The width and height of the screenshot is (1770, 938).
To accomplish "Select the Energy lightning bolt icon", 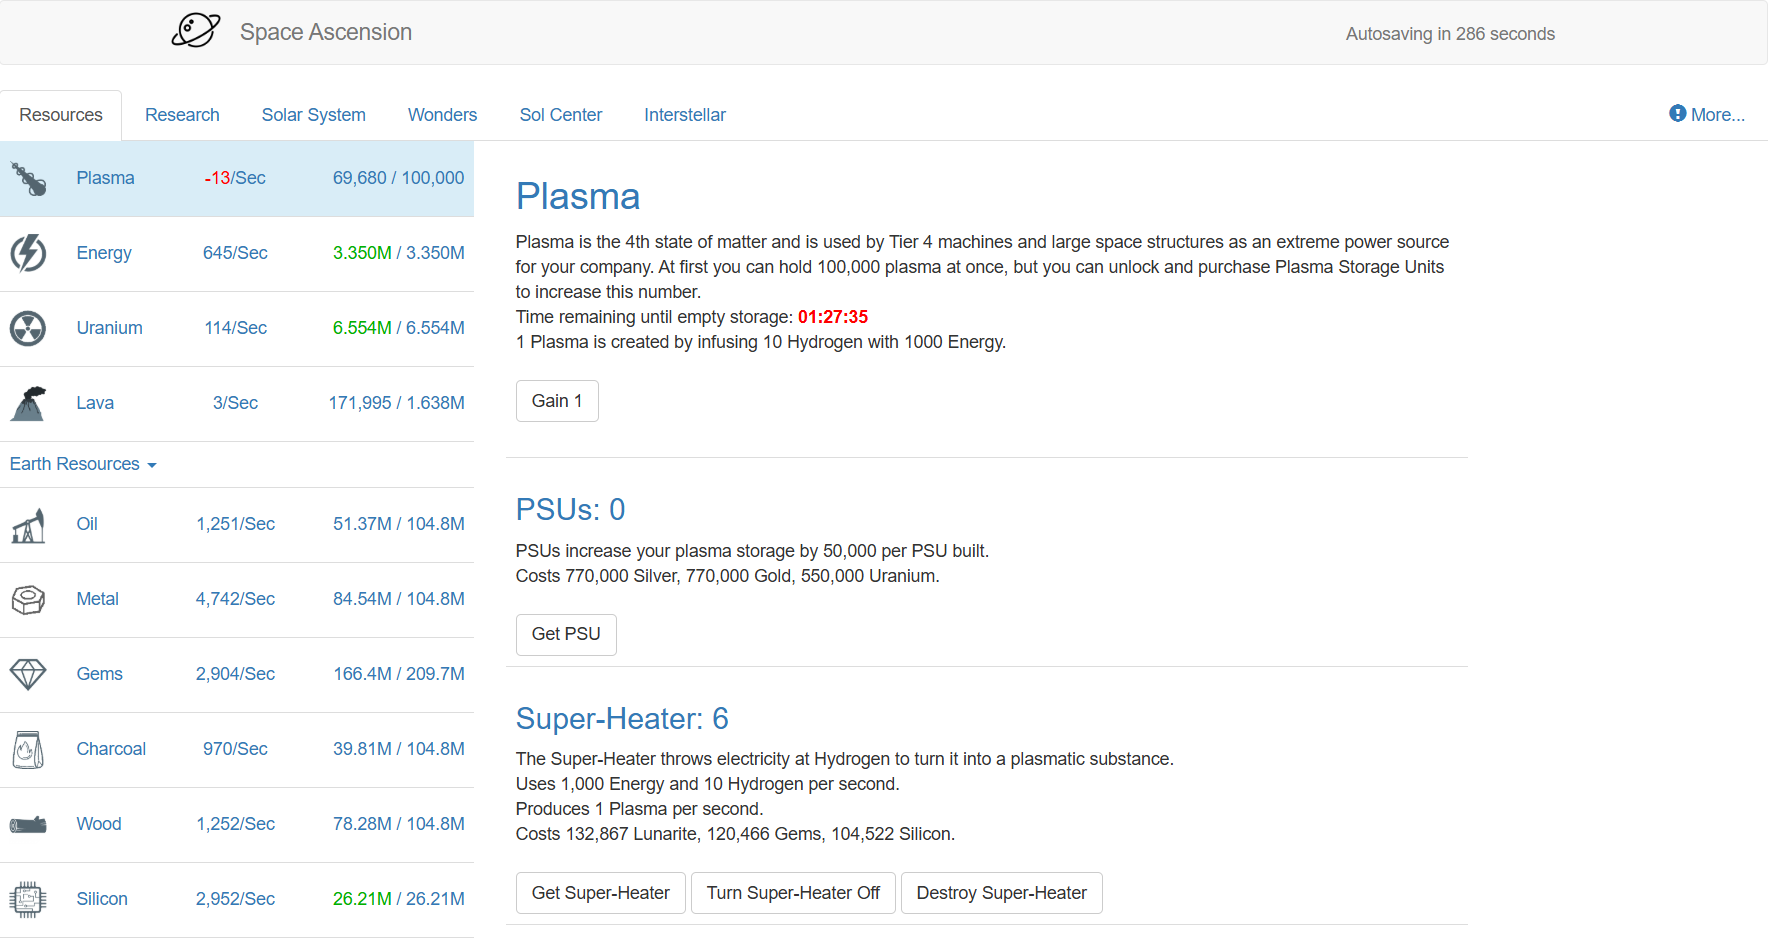I will 28,253.
